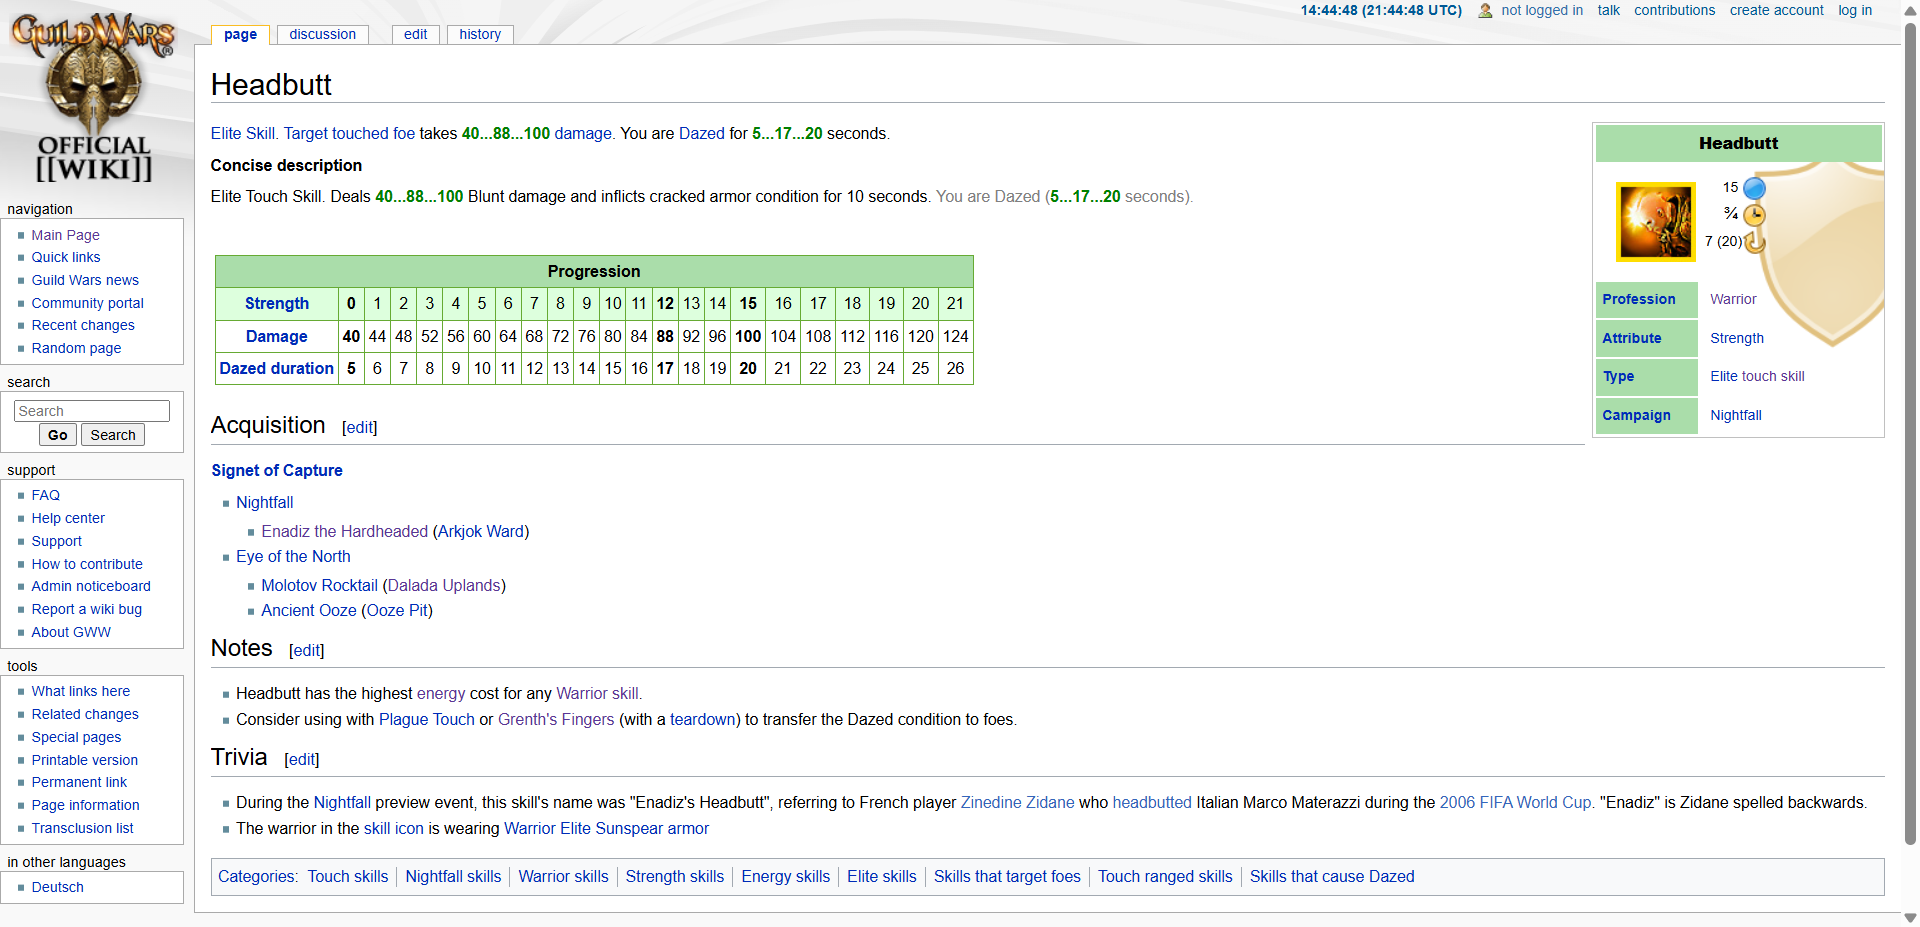Viewport: 1920px width, 927px height.
Task: Click the Profession label in infobox
Action: click(1638, 299)
